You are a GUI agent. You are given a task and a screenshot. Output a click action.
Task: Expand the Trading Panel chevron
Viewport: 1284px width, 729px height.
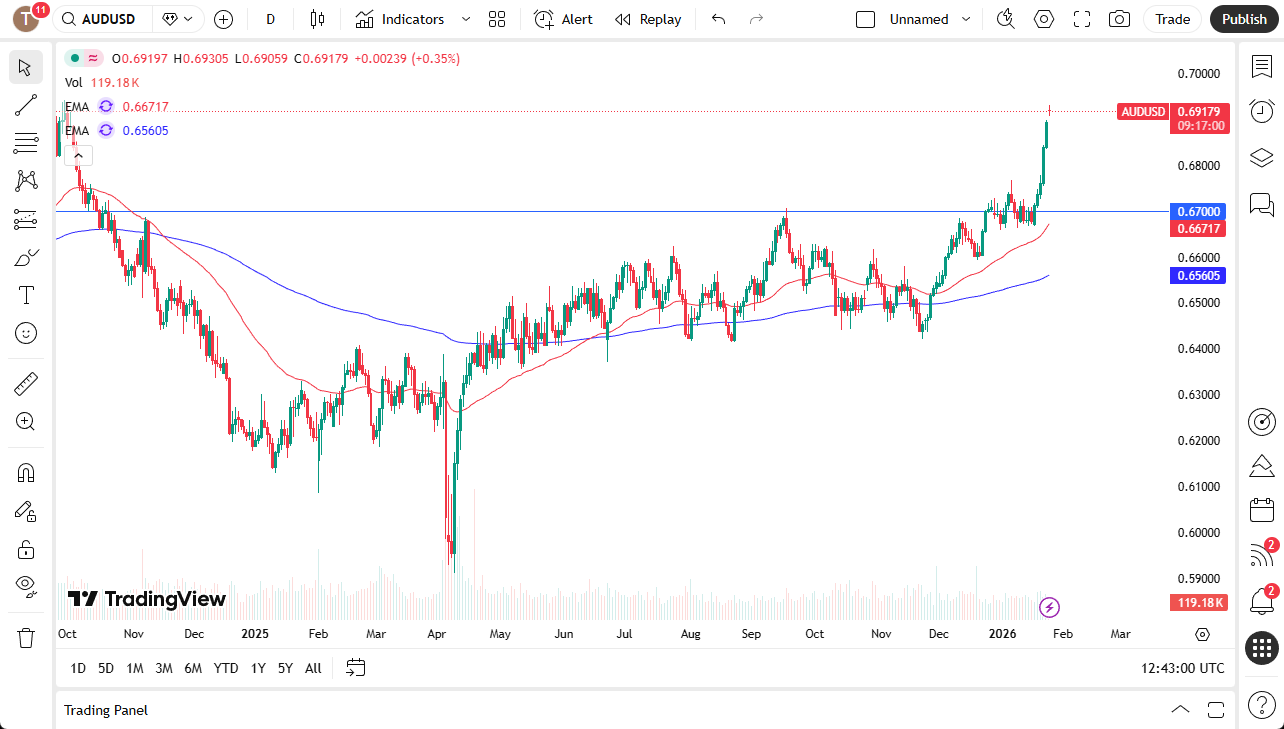pos(1180,710)
